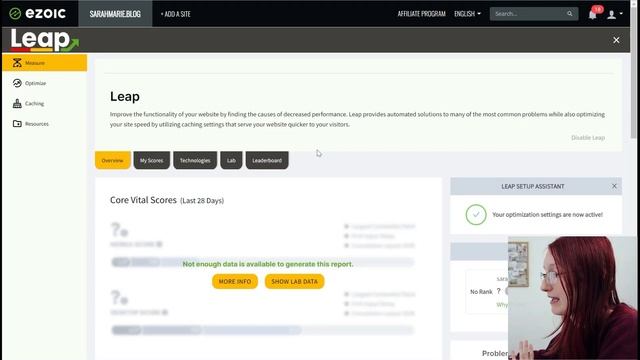This screenshot has height=360, width=640.
Task: Click the LEAP SETUP ASSISTANT header
Action: tap(533, 186)
